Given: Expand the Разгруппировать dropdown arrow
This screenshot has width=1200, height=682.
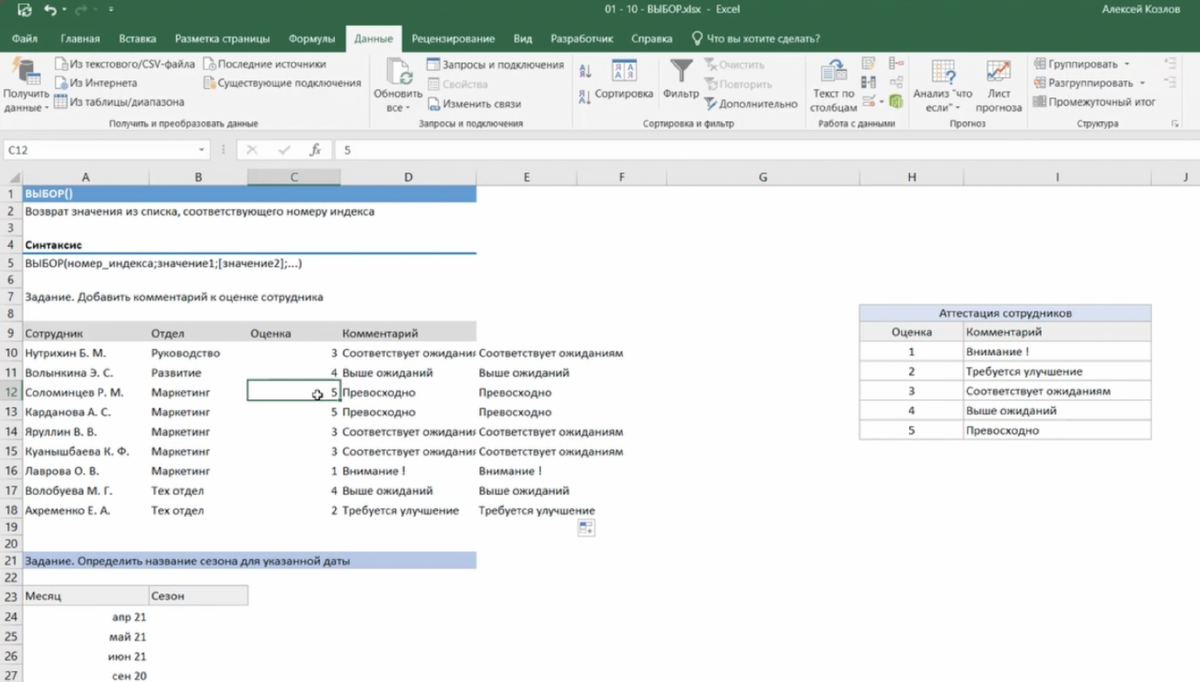Looking at the screenshot, I should tap(1141, 83).
